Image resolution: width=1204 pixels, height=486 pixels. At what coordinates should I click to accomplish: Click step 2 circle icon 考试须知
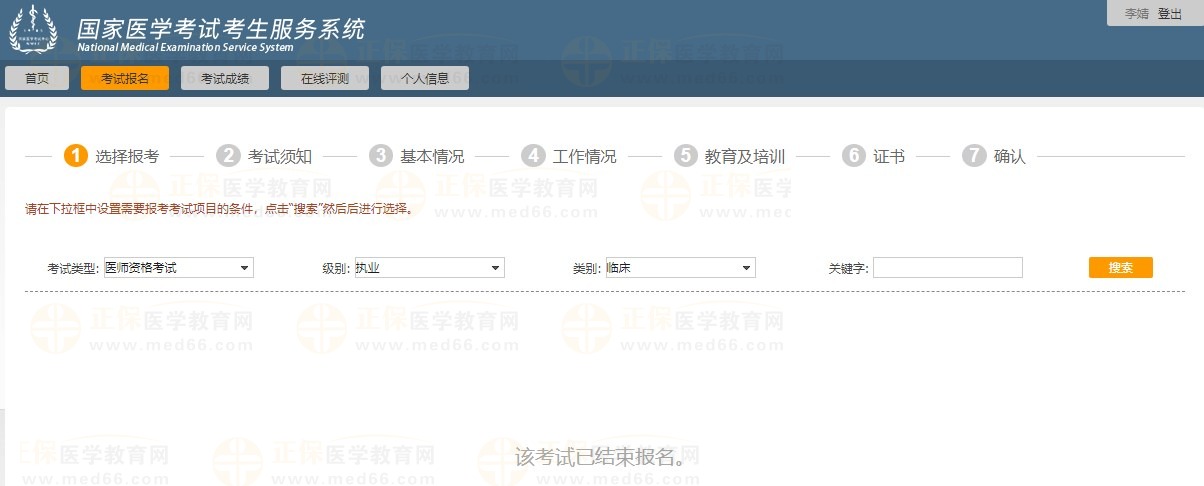(x=229, y=156)
